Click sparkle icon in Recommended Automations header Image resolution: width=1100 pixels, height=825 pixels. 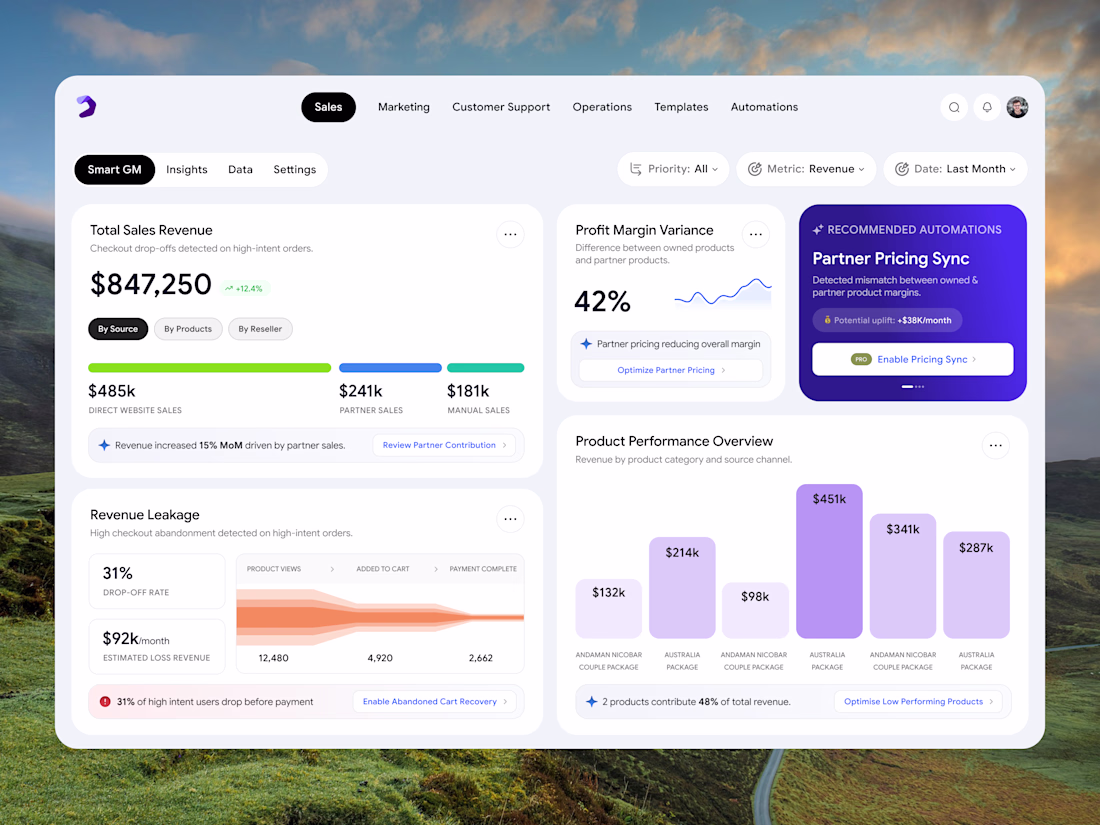tap(818, 229)
